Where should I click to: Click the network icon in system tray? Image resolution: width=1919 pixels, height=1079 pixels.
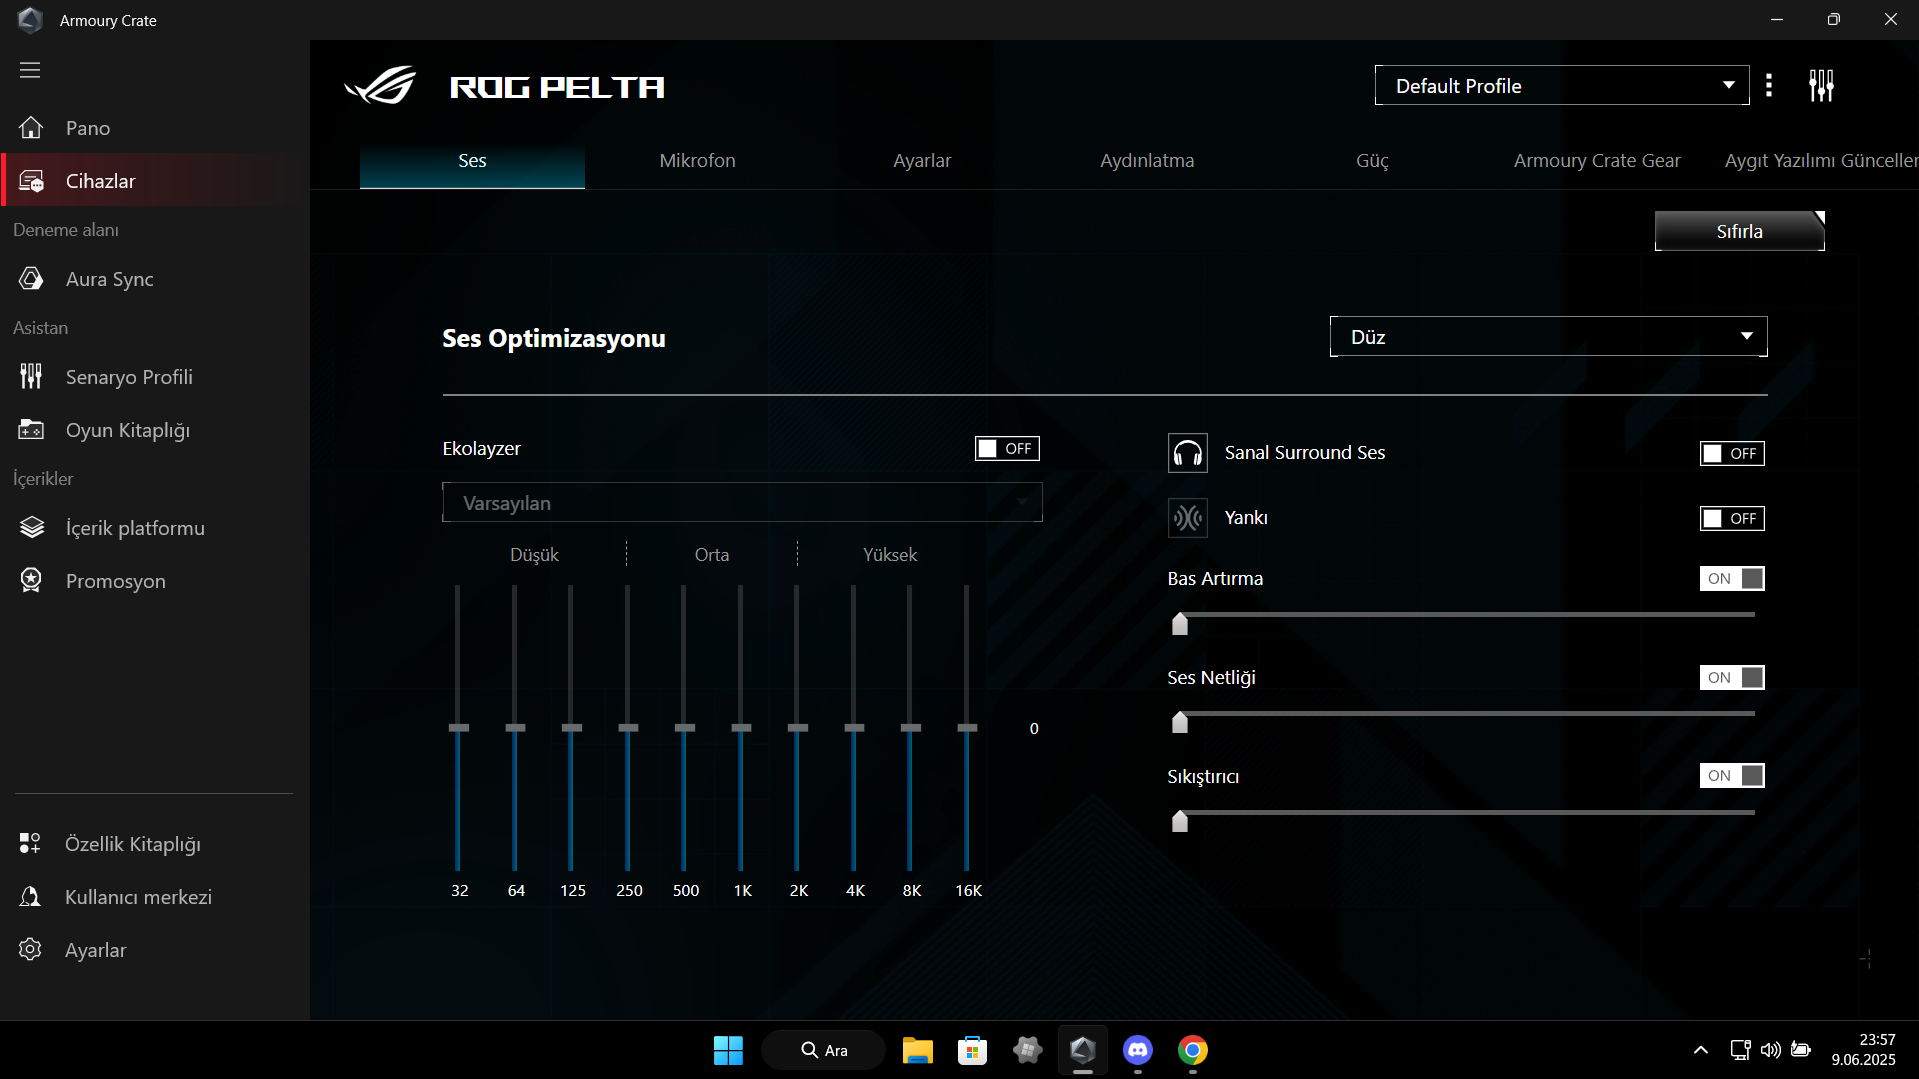[1740, 1050]
